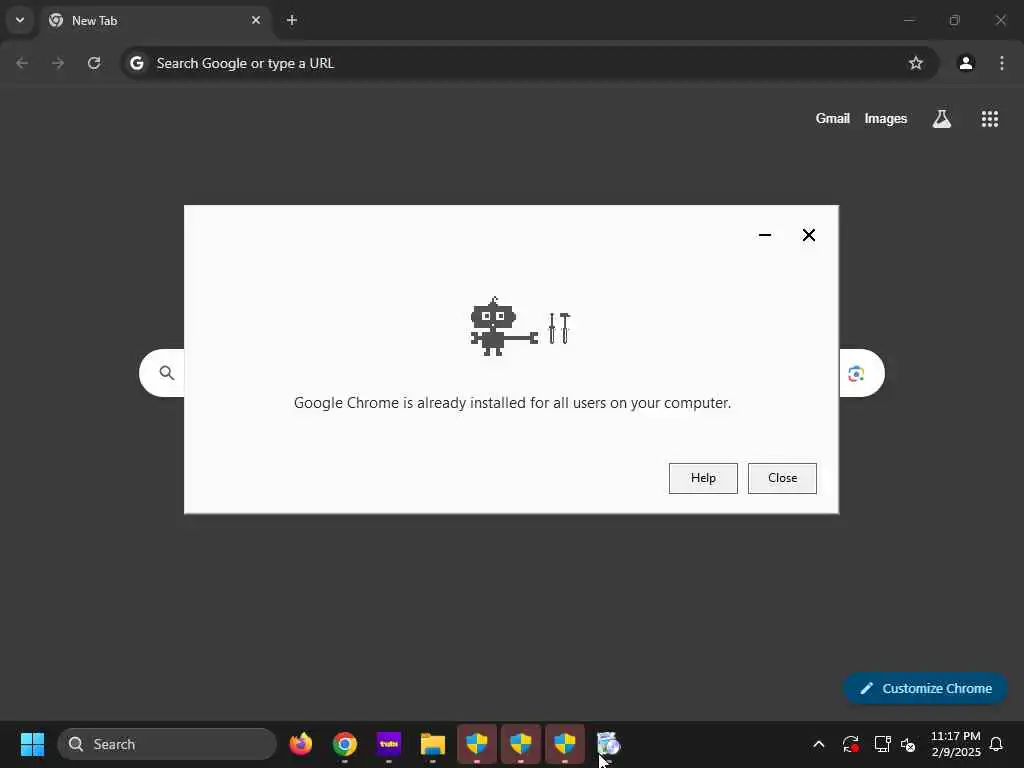Open the Tubi app in taskbar
The image size is (1024, 768).
tap(389, 744)
